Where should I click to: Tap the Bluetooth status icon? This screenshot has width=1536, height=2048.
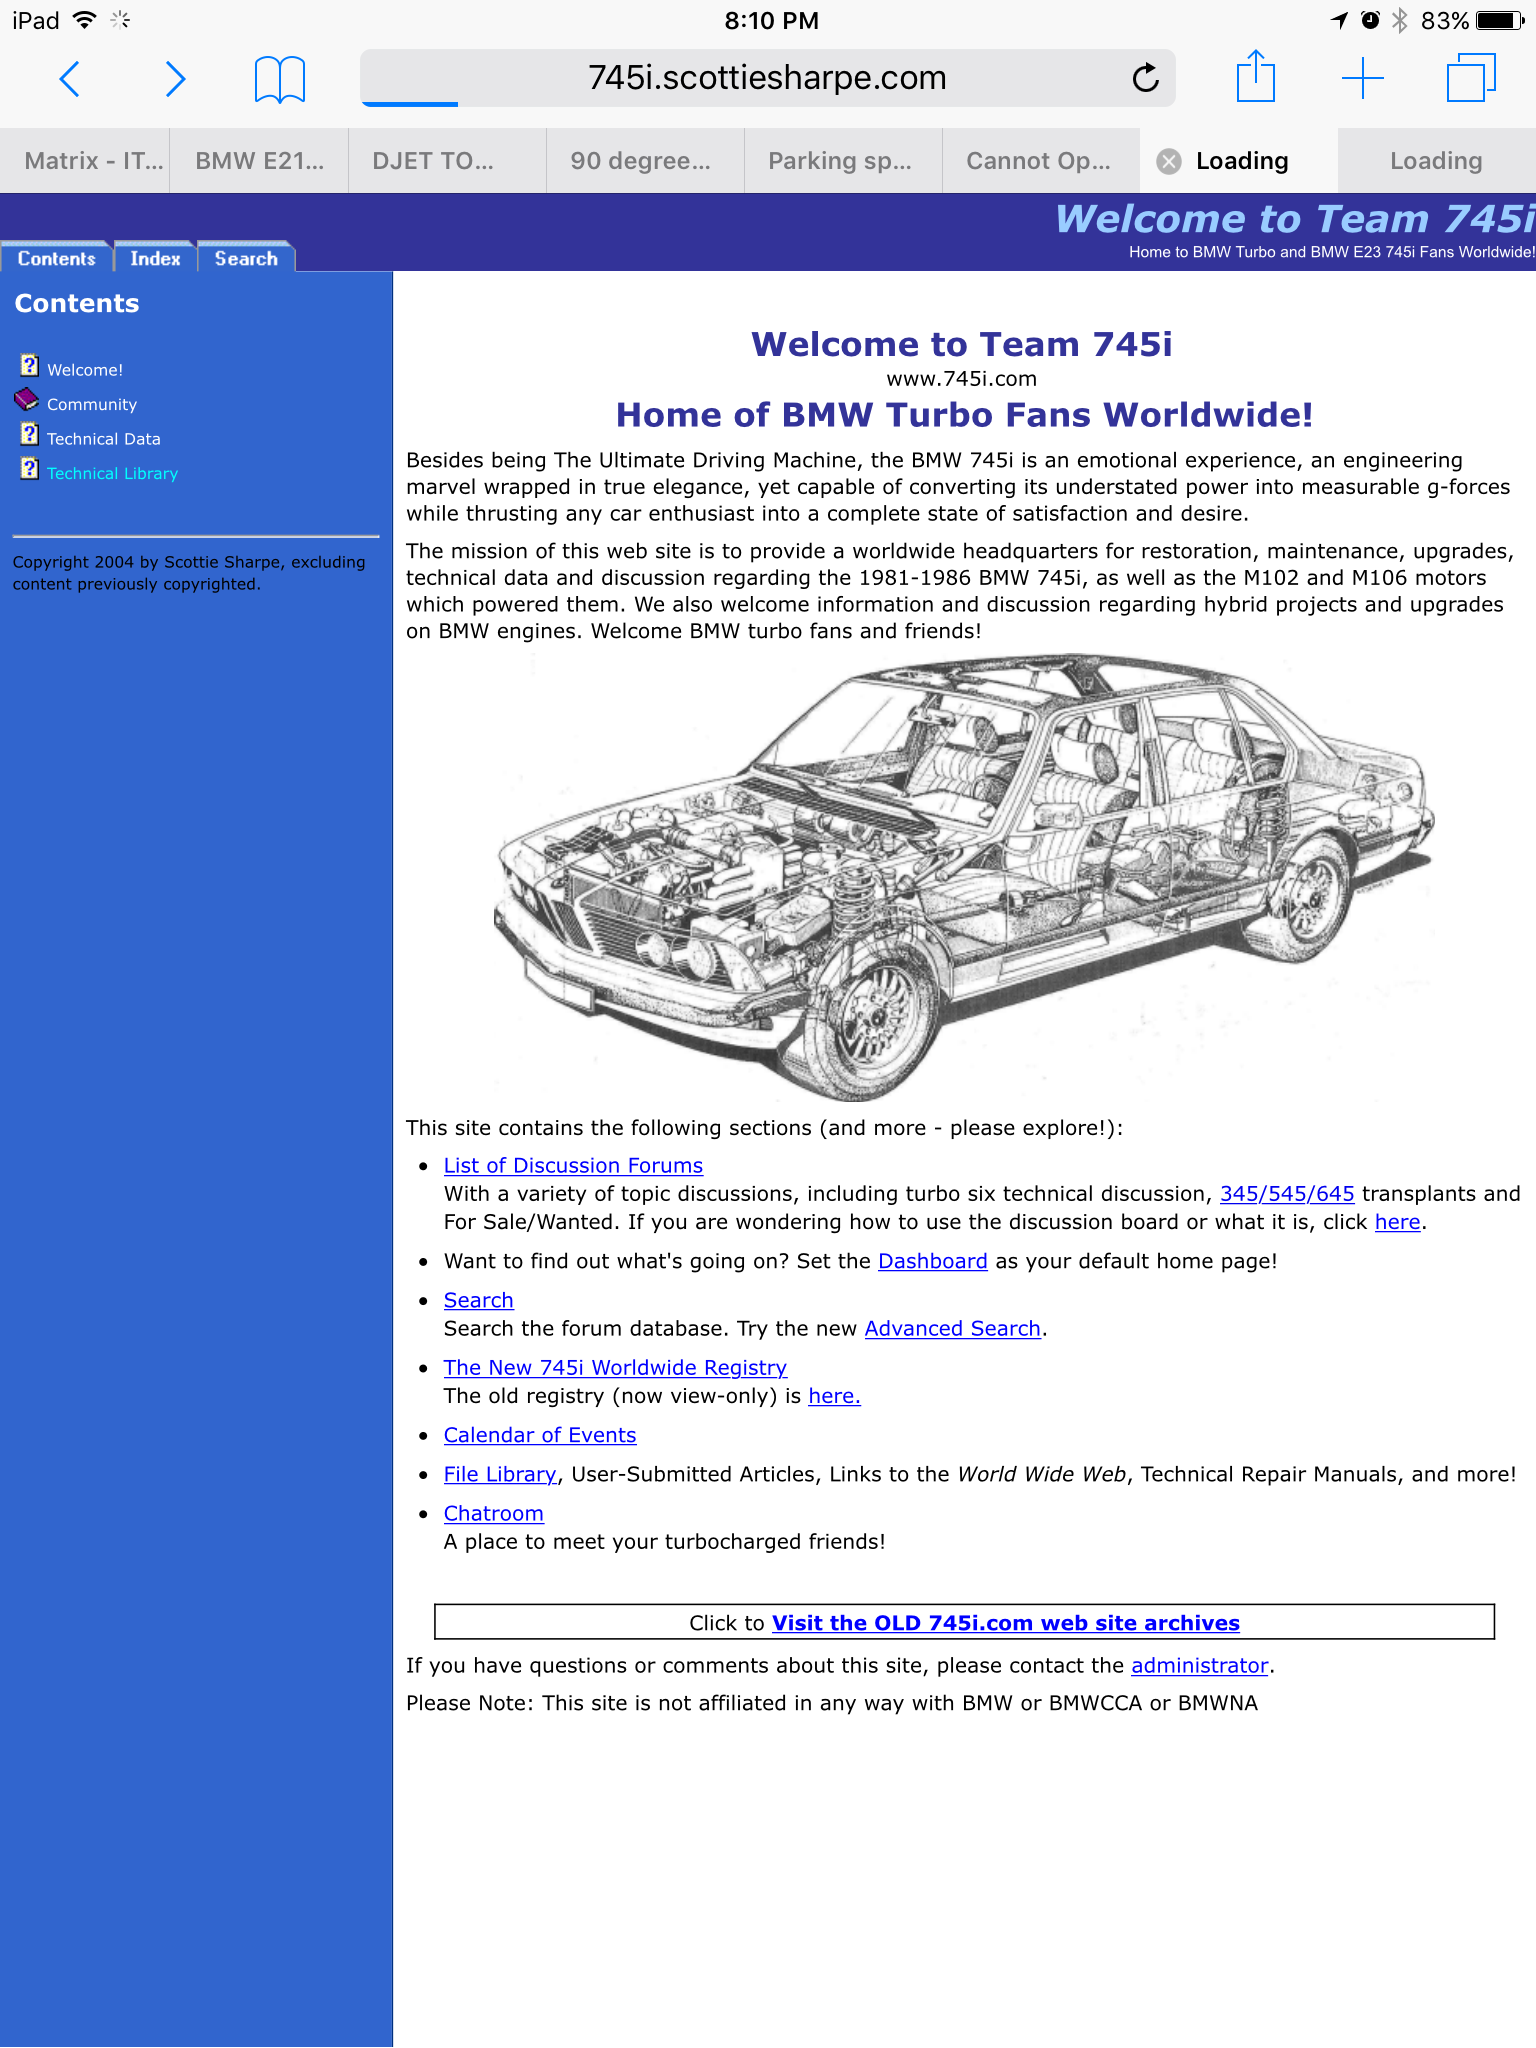(x=1399, y=20)
